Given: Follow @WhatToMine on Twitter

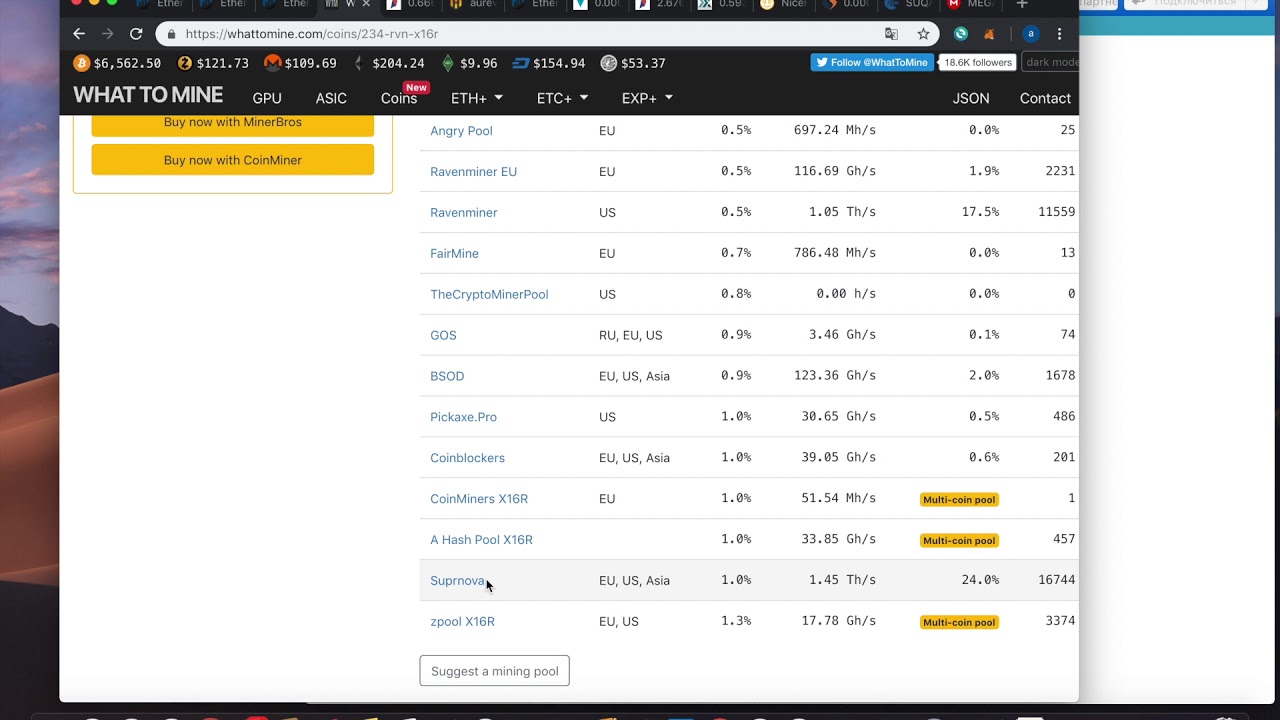Looking at the screenshot, I should tap(873, 62).
